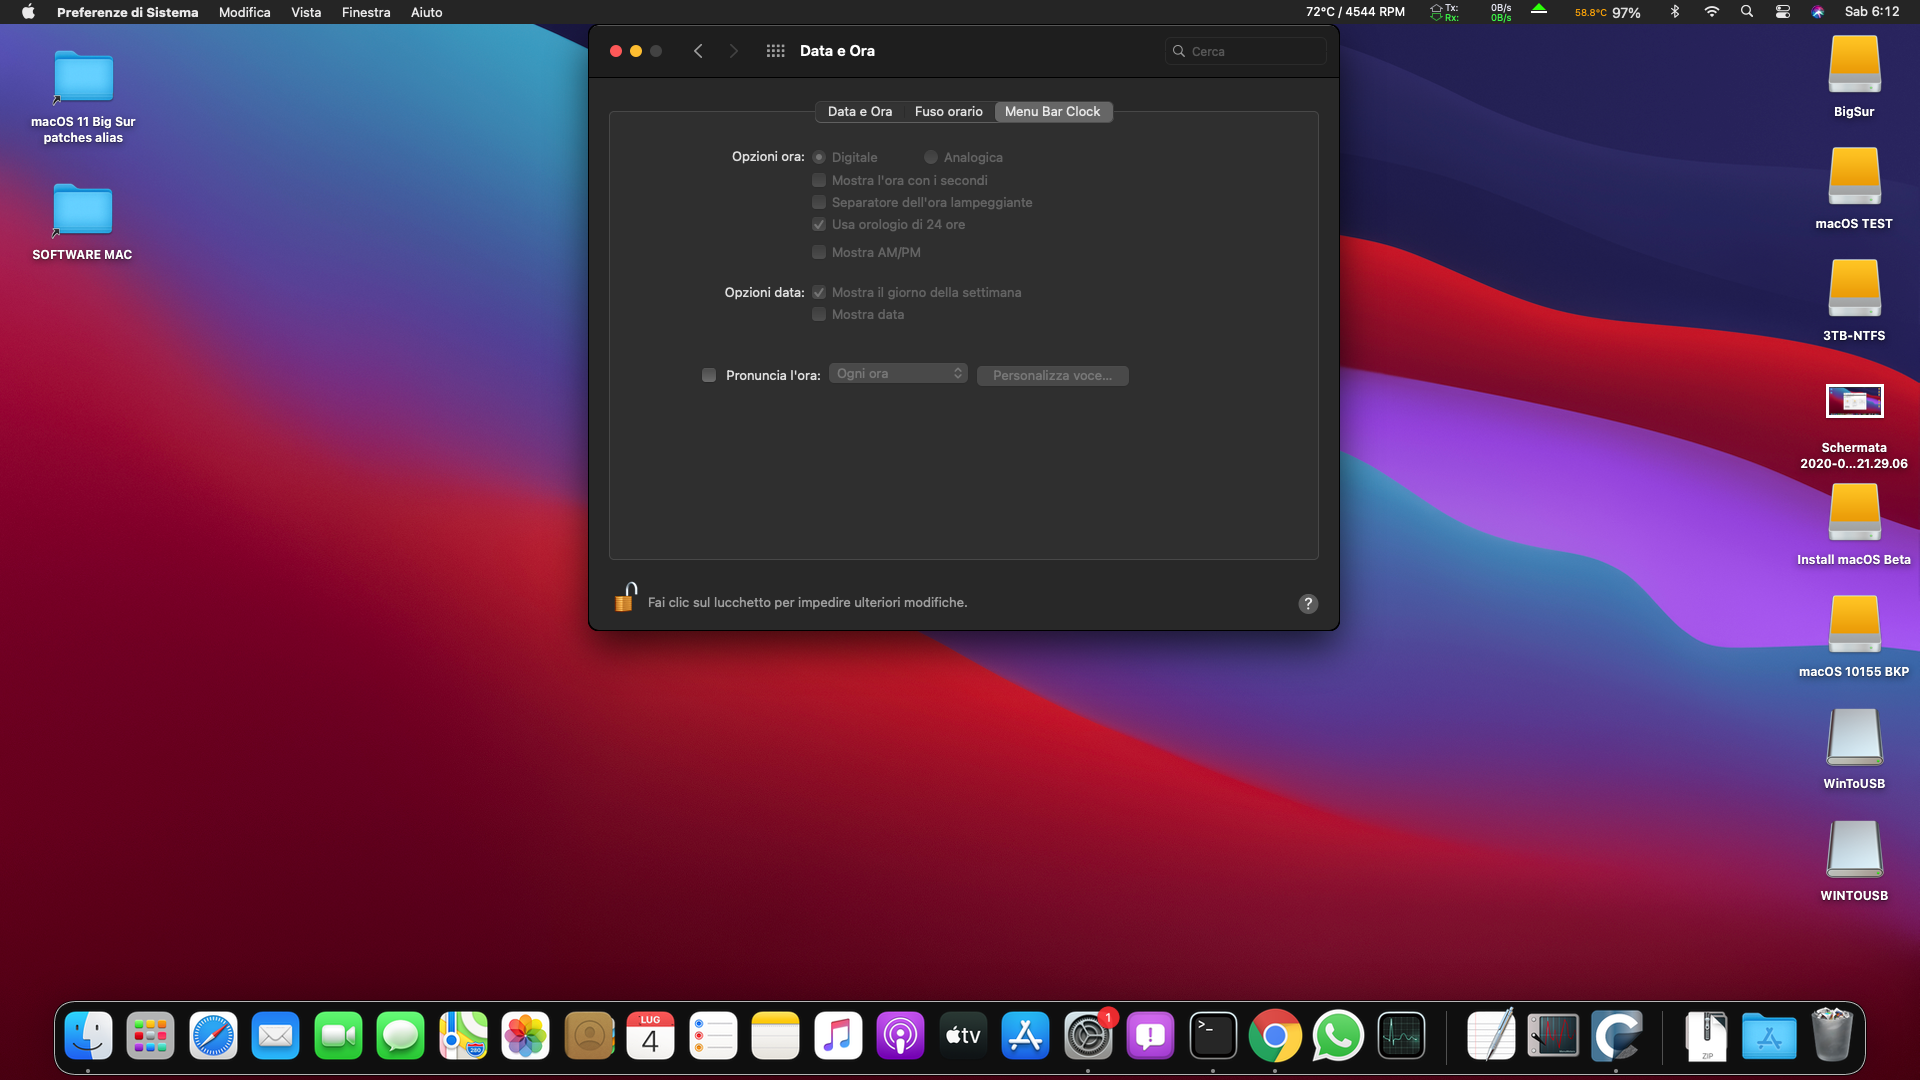Select the Analogica radio button
1920x1080 pixels.
point(931,157)
